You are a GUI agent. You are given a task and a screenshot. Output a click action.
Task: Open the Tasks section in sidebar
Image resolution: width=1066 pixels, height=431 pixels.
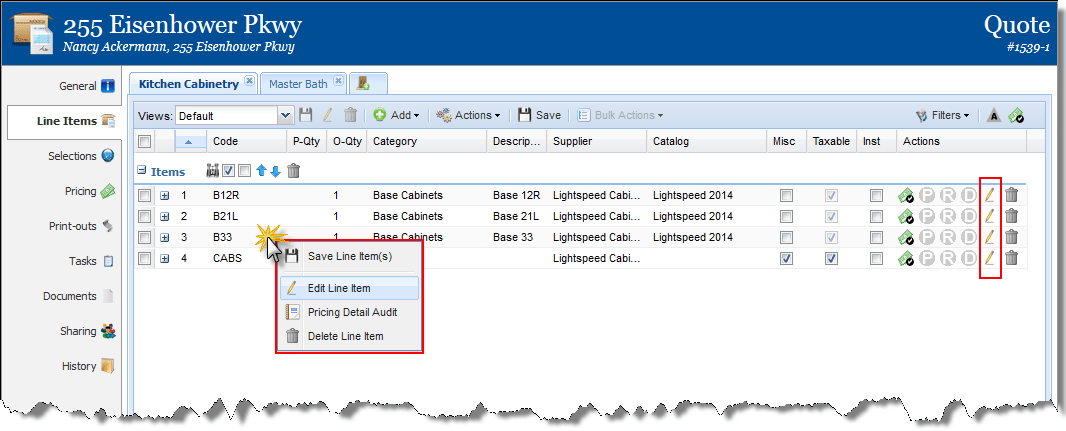click(91, 261)
